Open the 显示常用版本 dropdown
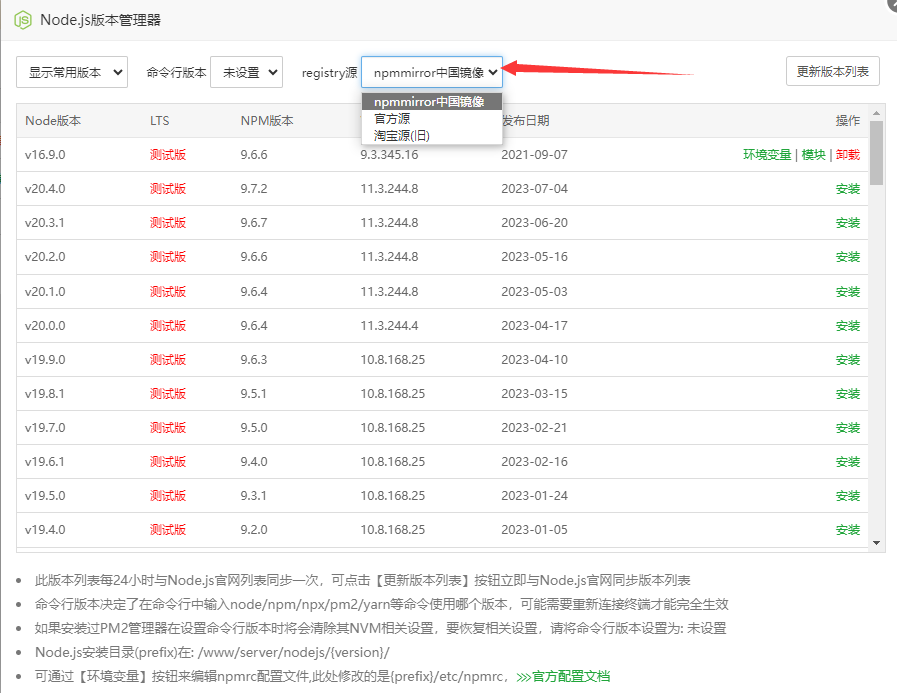 (x=72, y=72)
